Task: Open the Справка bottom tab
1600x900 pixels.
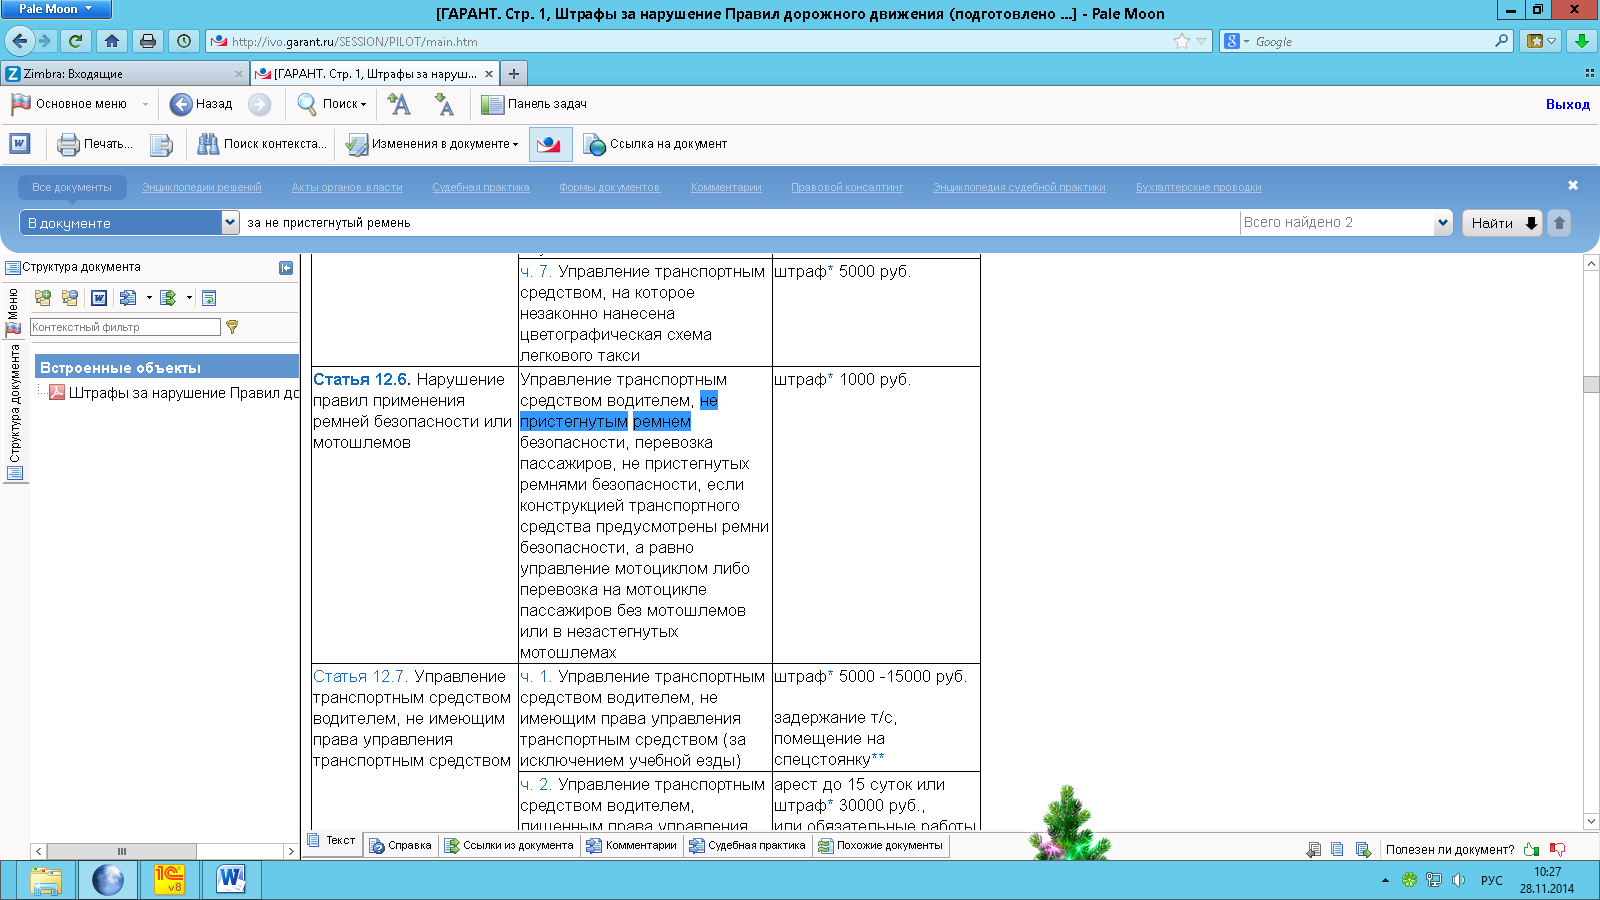Action: click(400, 846)
